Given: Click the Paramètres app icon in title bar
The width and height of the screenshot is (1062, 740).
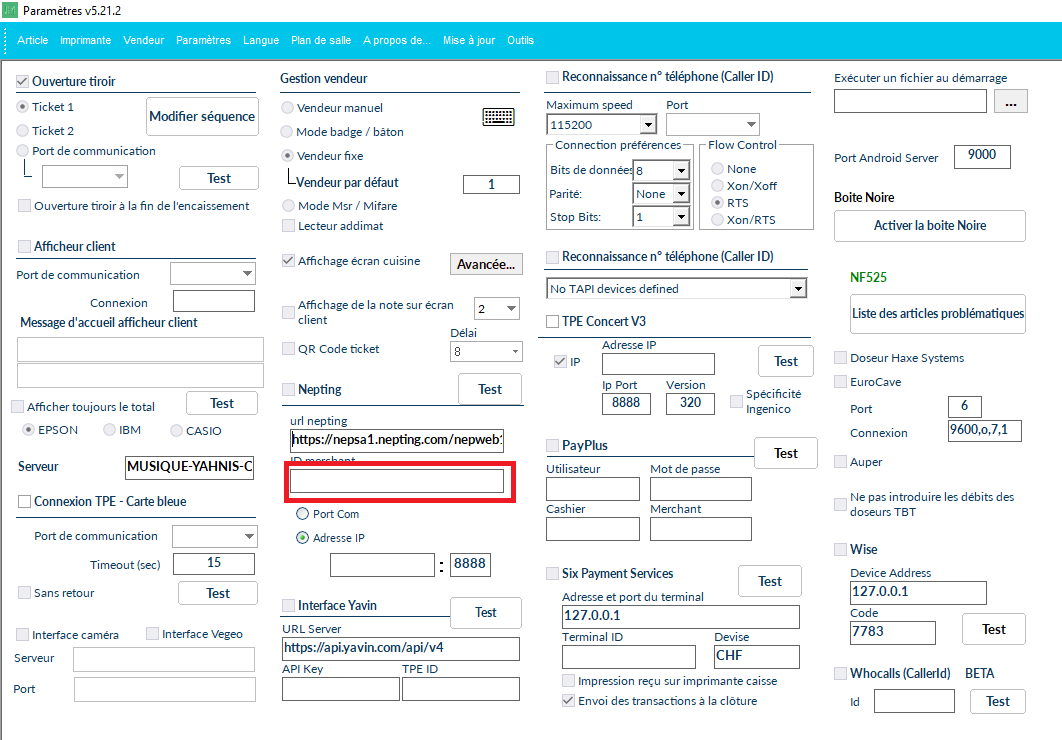Looking at the screenshot, I should (x=10, y=9).
